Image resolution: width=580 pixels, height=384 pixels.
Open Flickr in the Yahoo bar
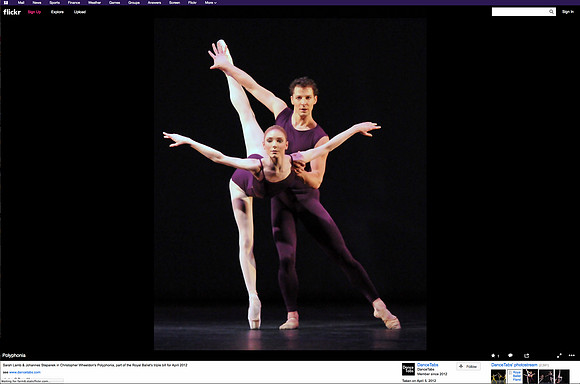[192, 3]
